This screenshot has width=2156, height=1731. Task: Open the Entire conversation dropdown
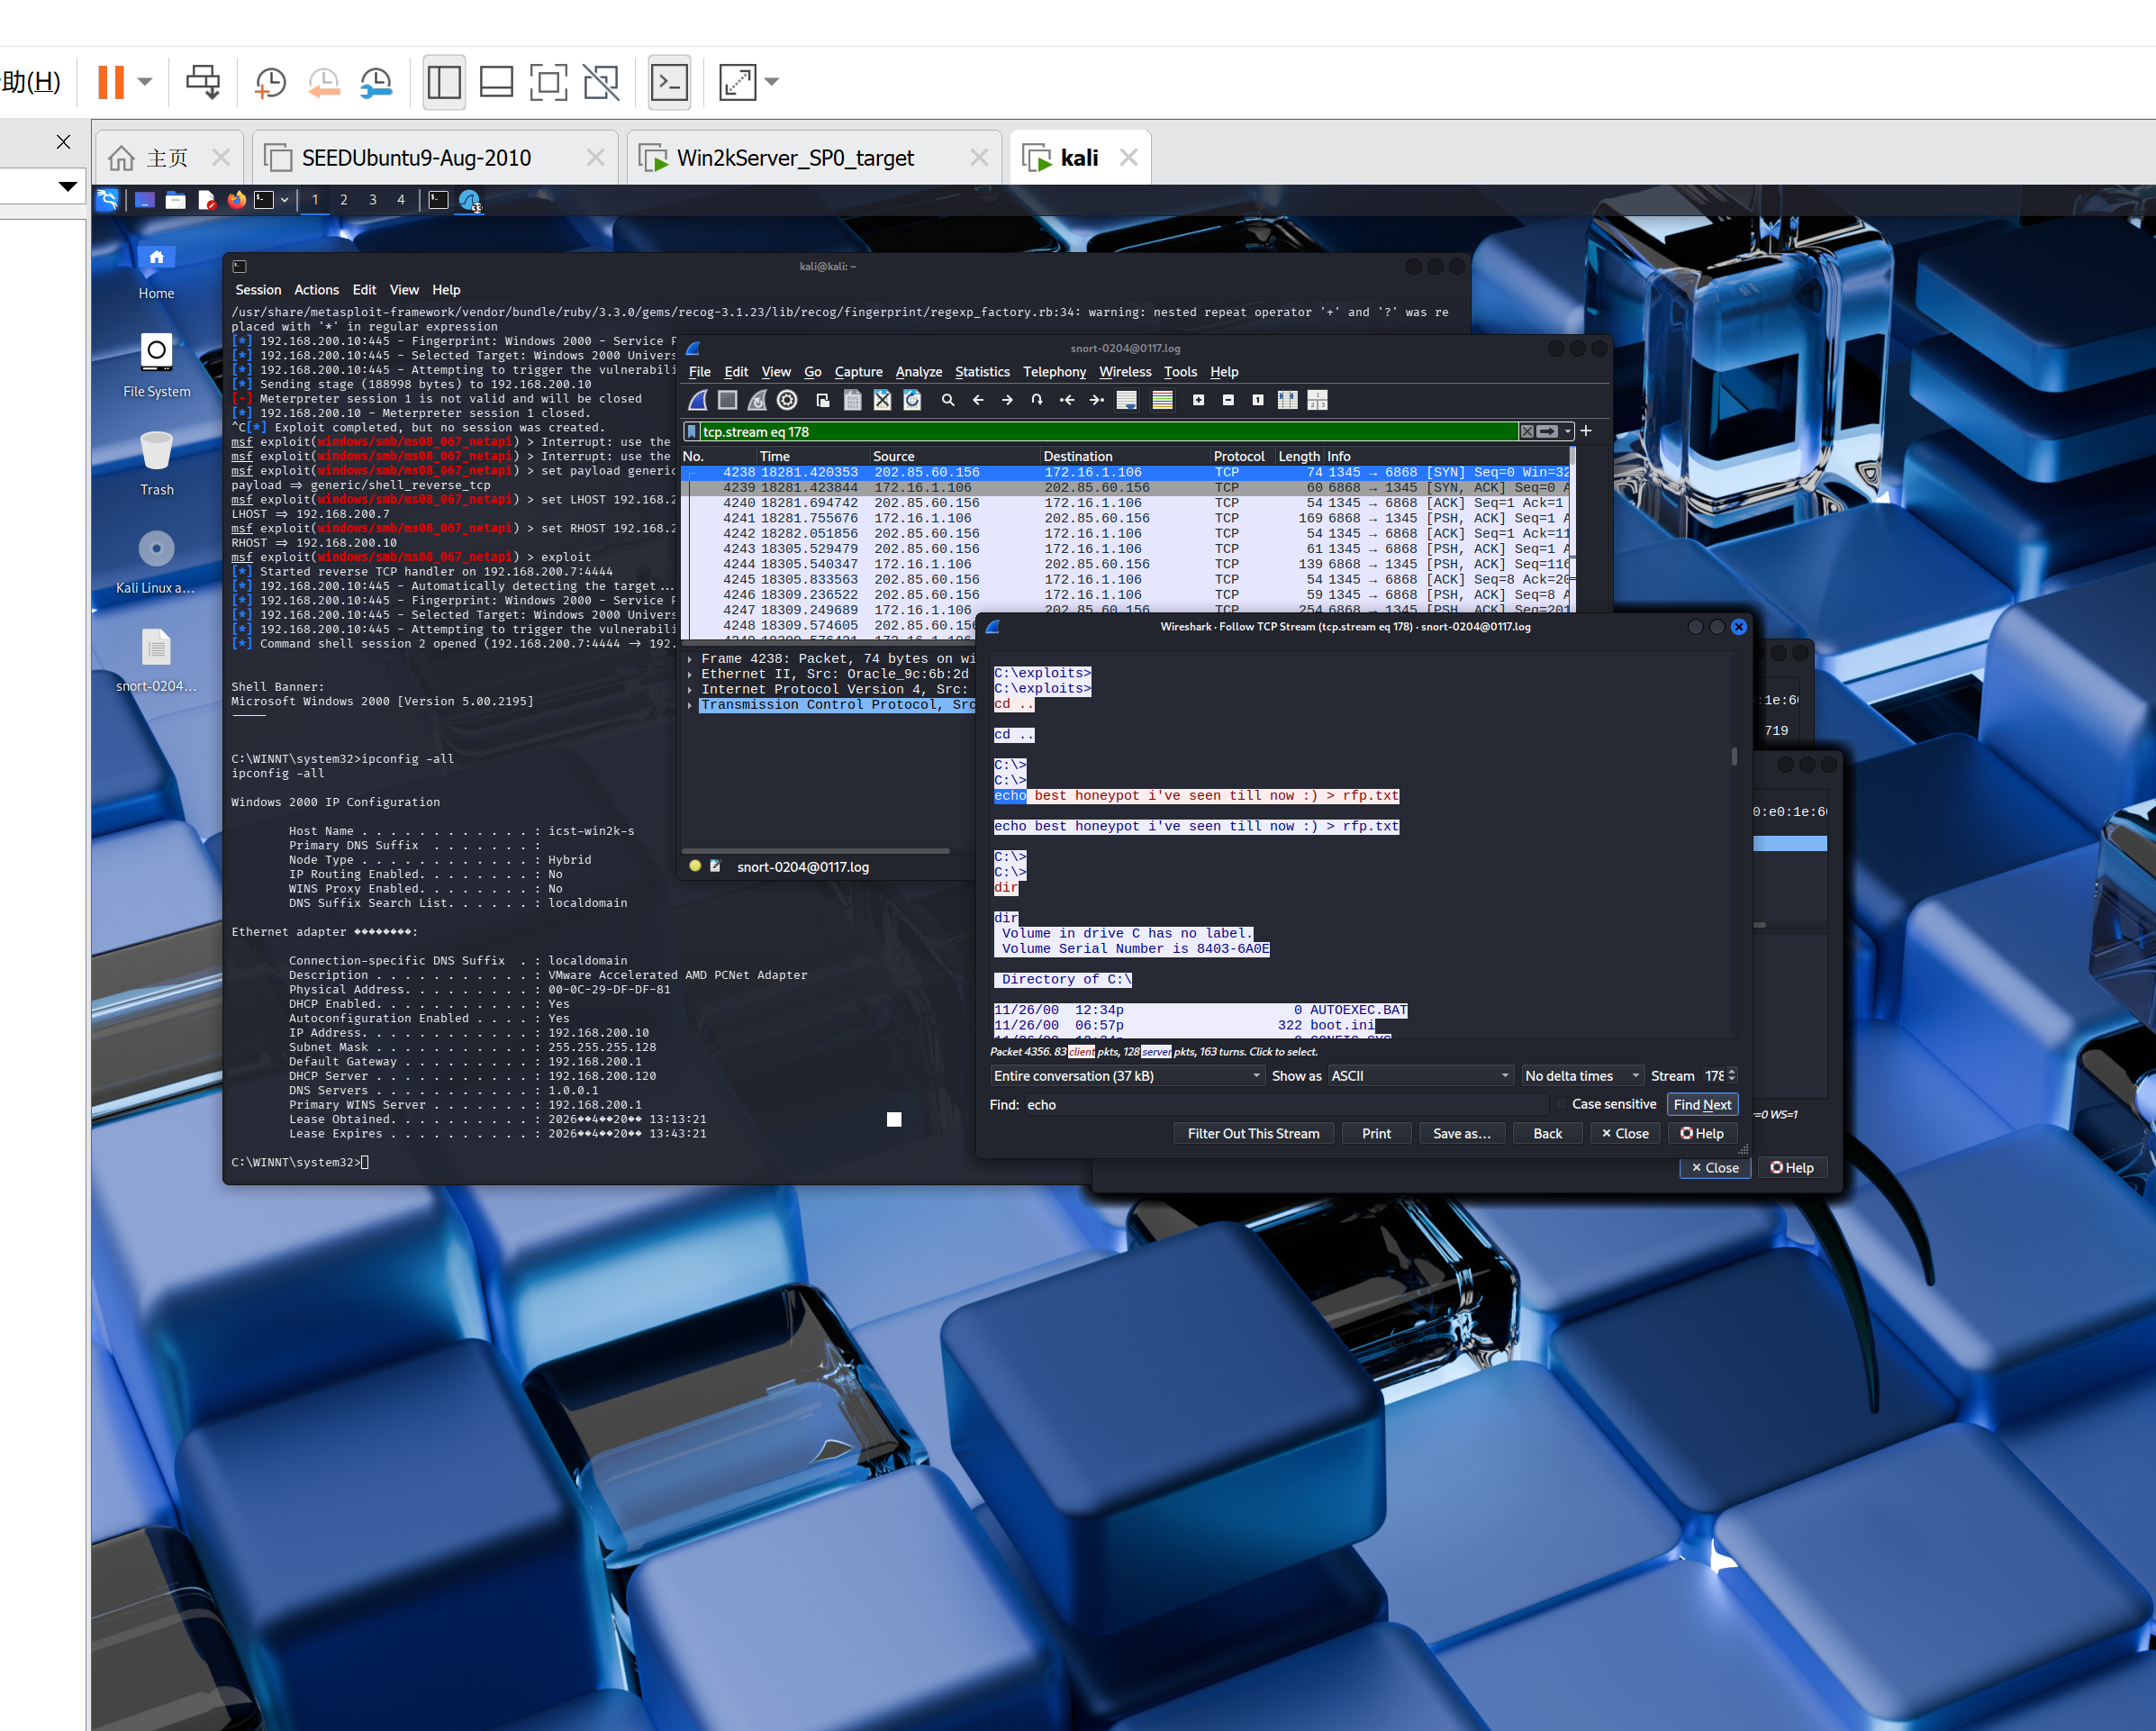point(1126,1076)
